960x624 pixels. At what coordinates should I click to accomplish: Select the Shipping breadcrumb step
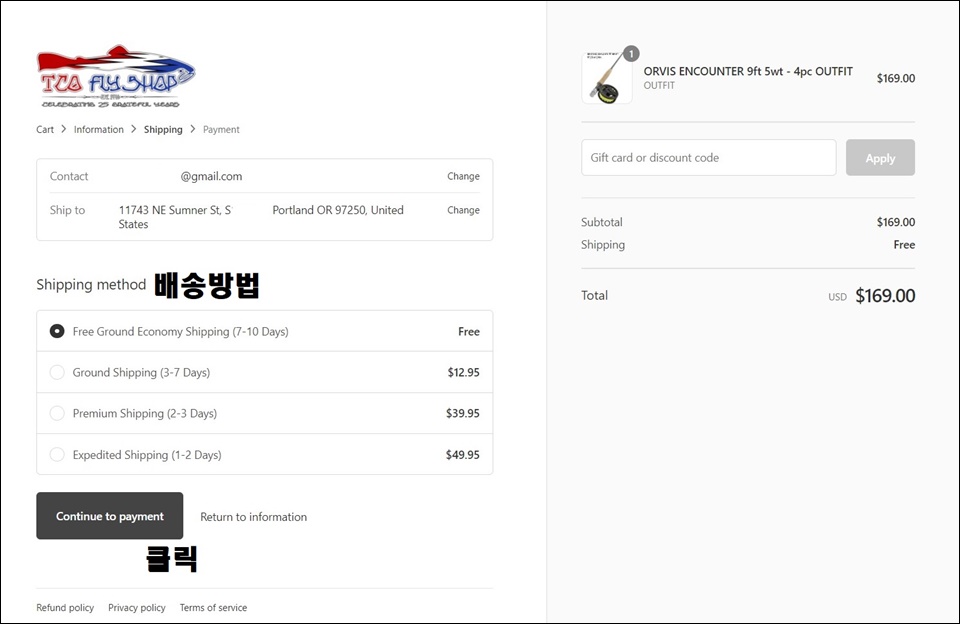(163, 129)
